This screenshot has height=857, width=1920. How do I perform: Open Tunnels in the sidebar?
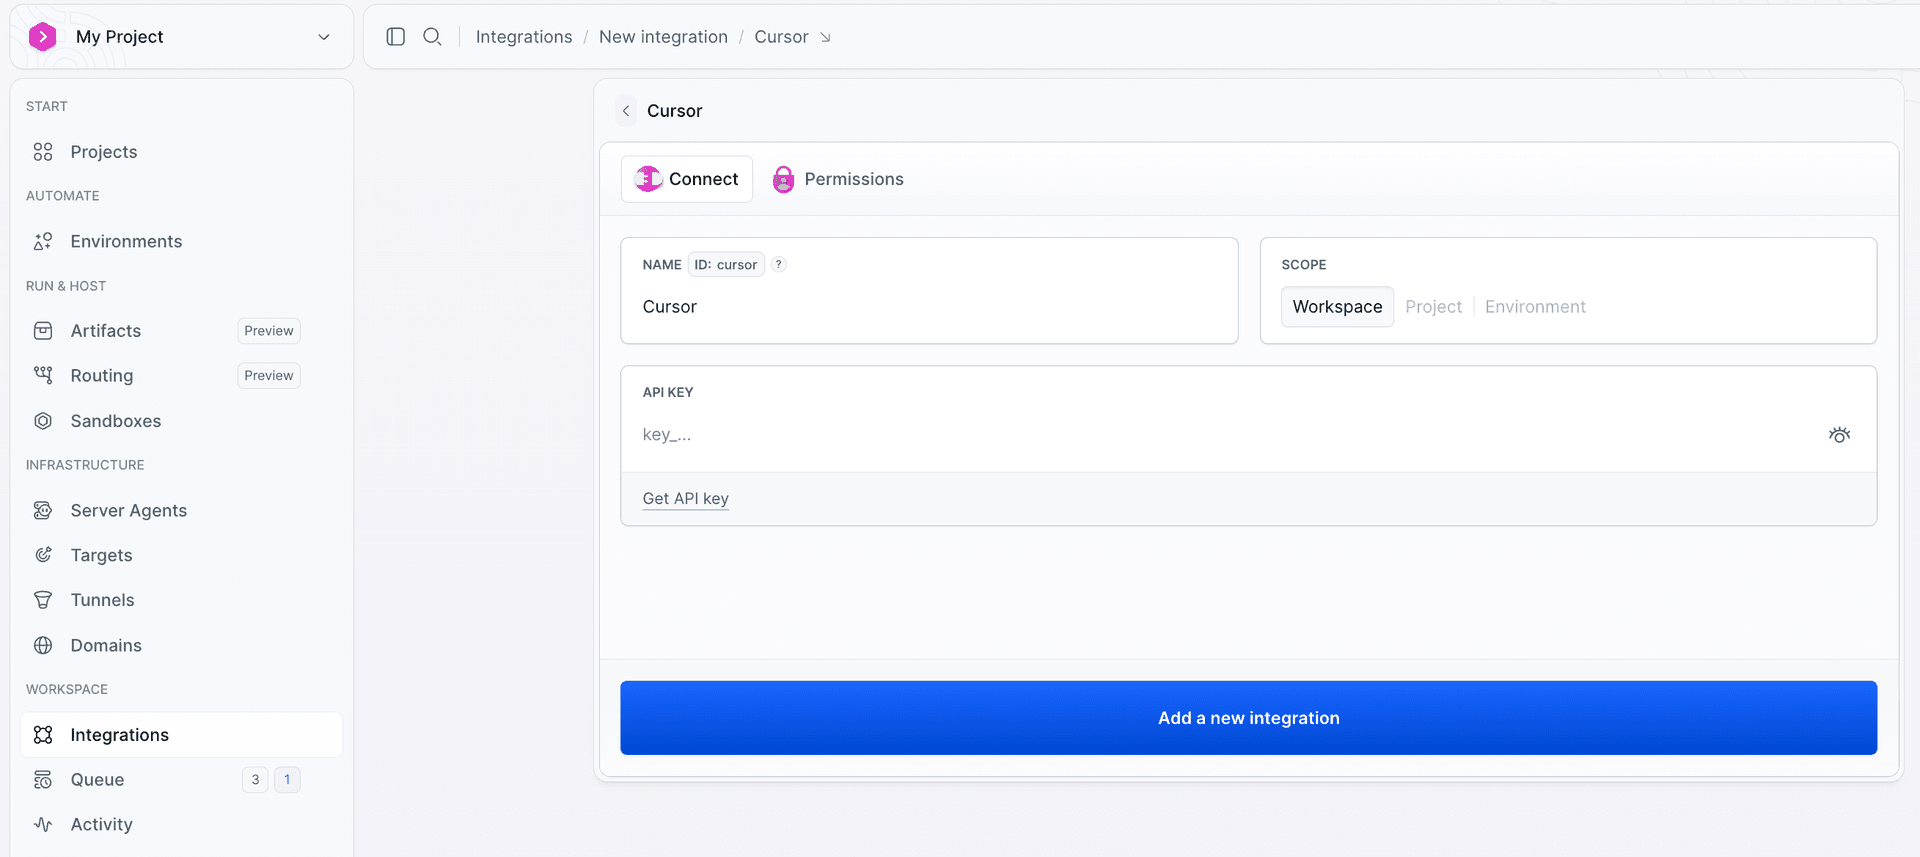[102, 600]
